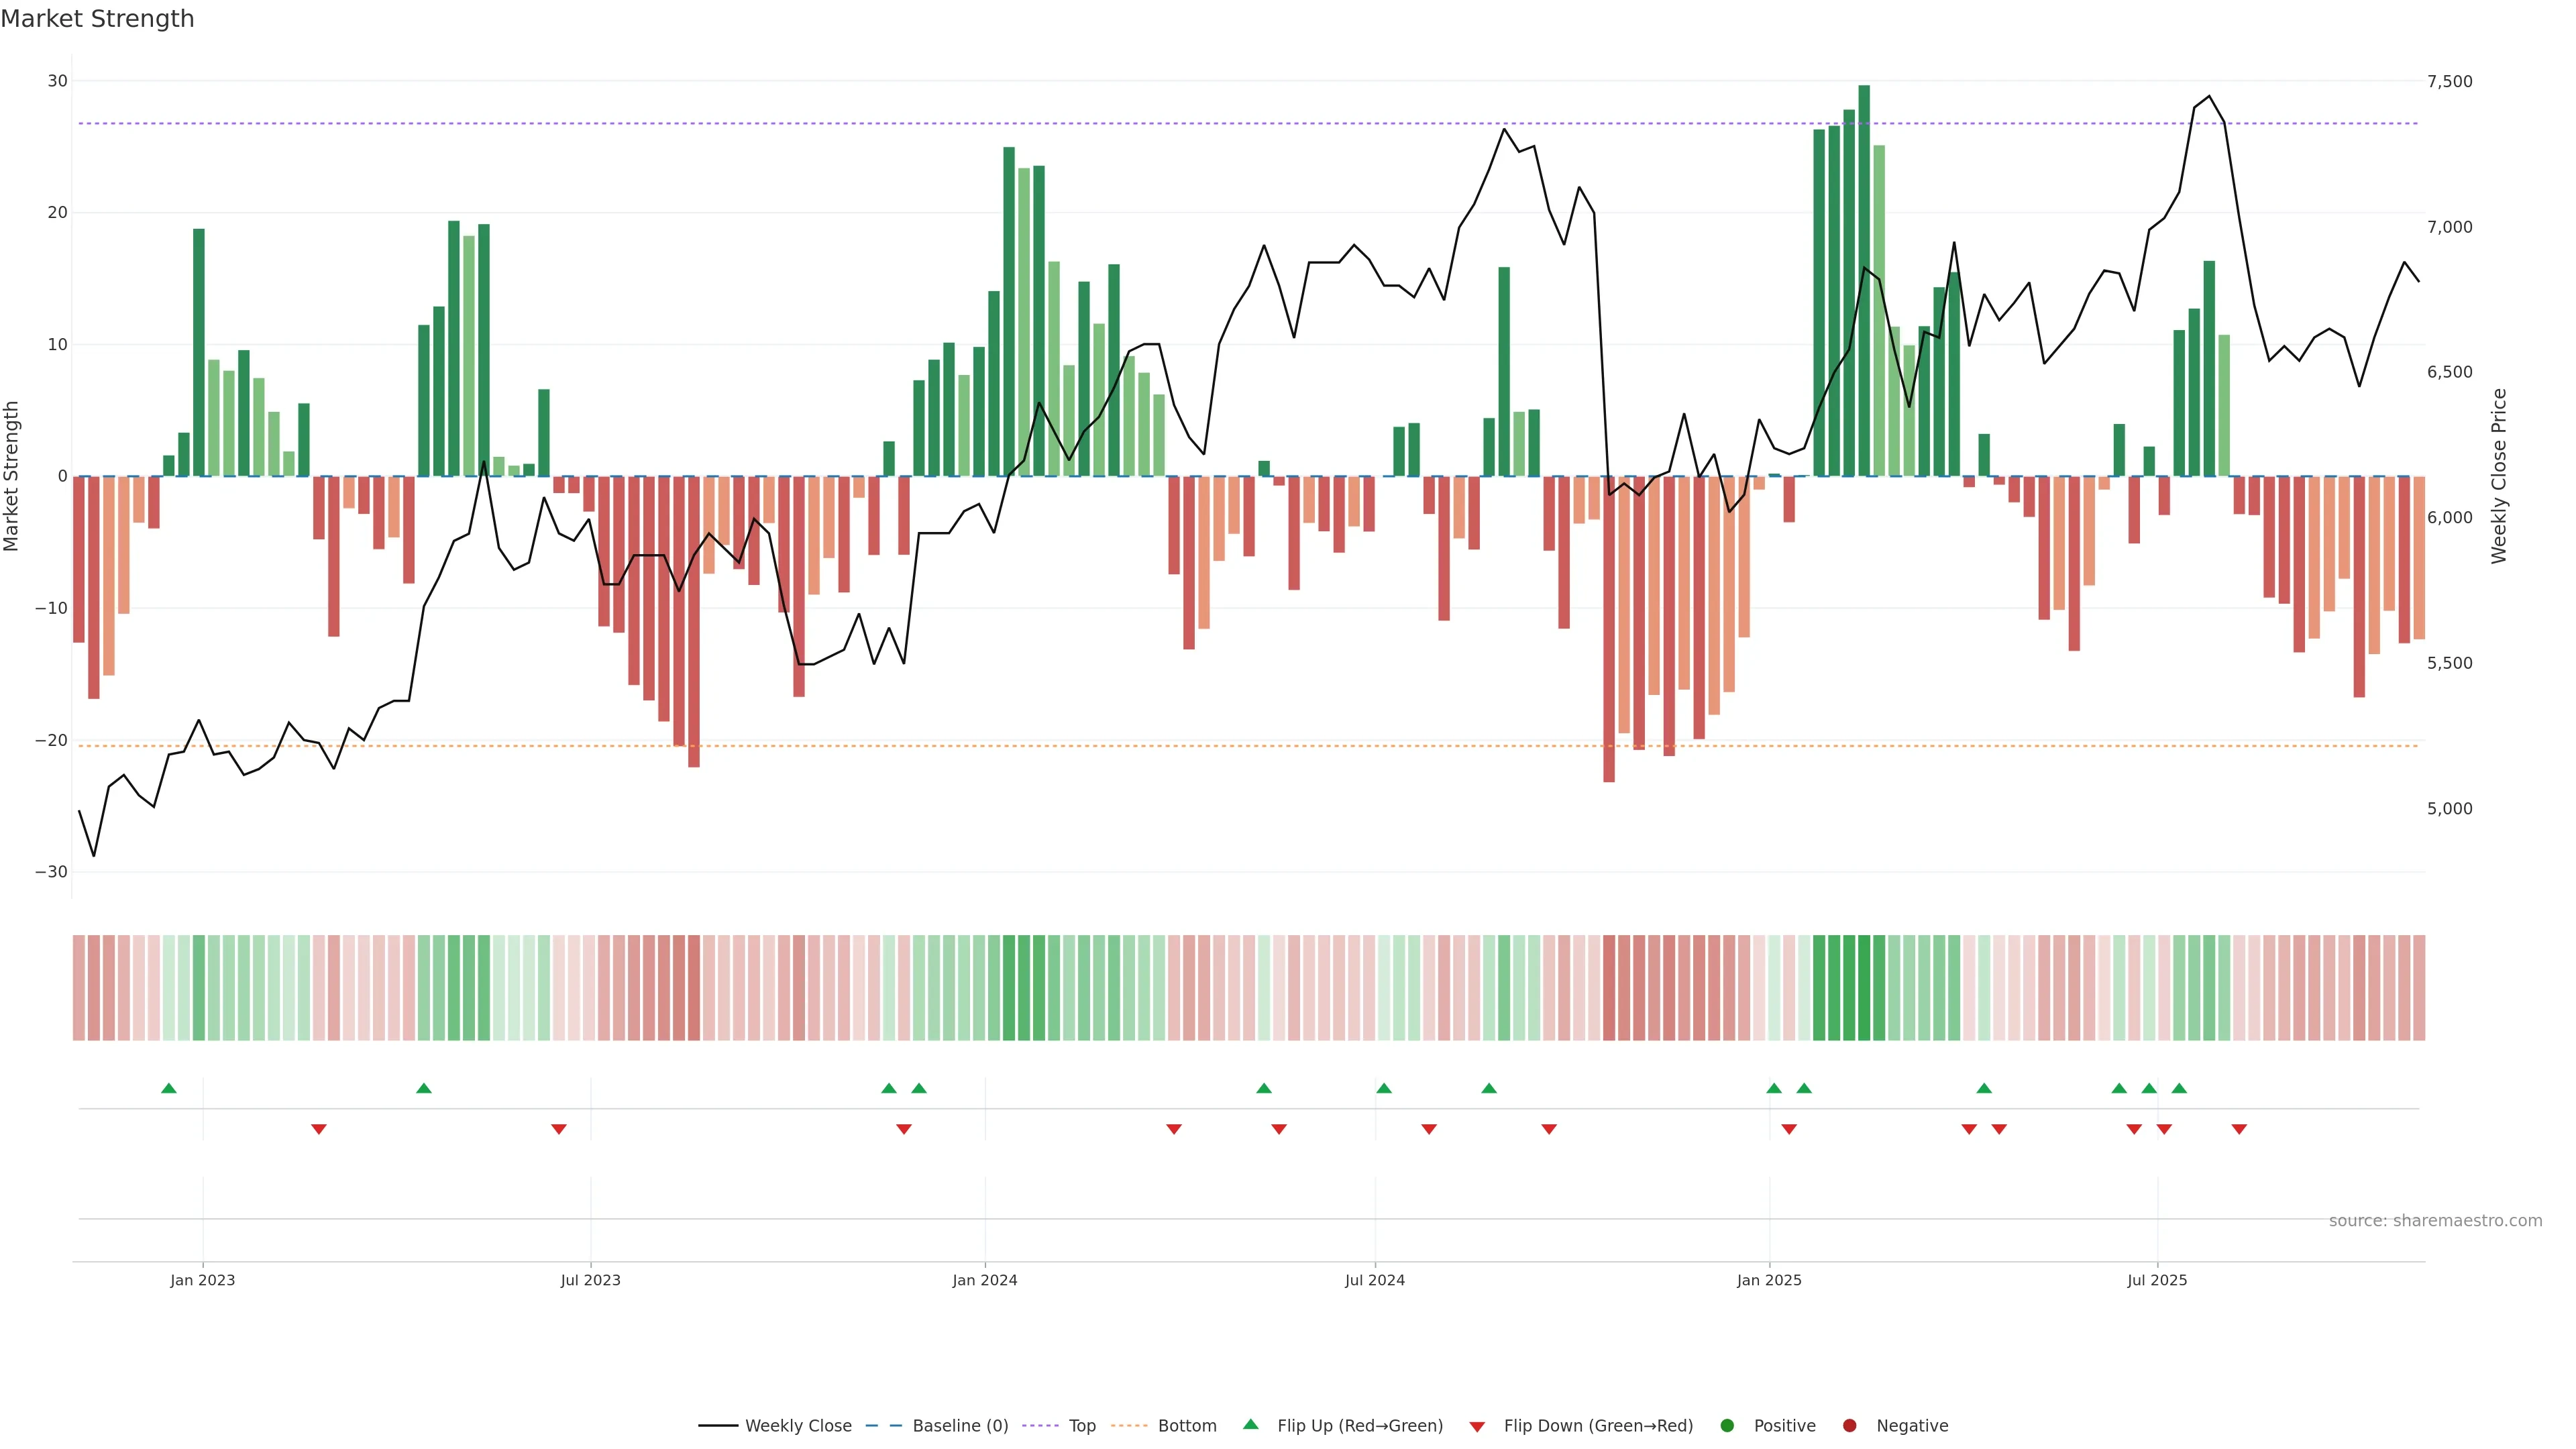Click the Market Strength chart title
The image size is (2576, 1449).
click(97, 19)
